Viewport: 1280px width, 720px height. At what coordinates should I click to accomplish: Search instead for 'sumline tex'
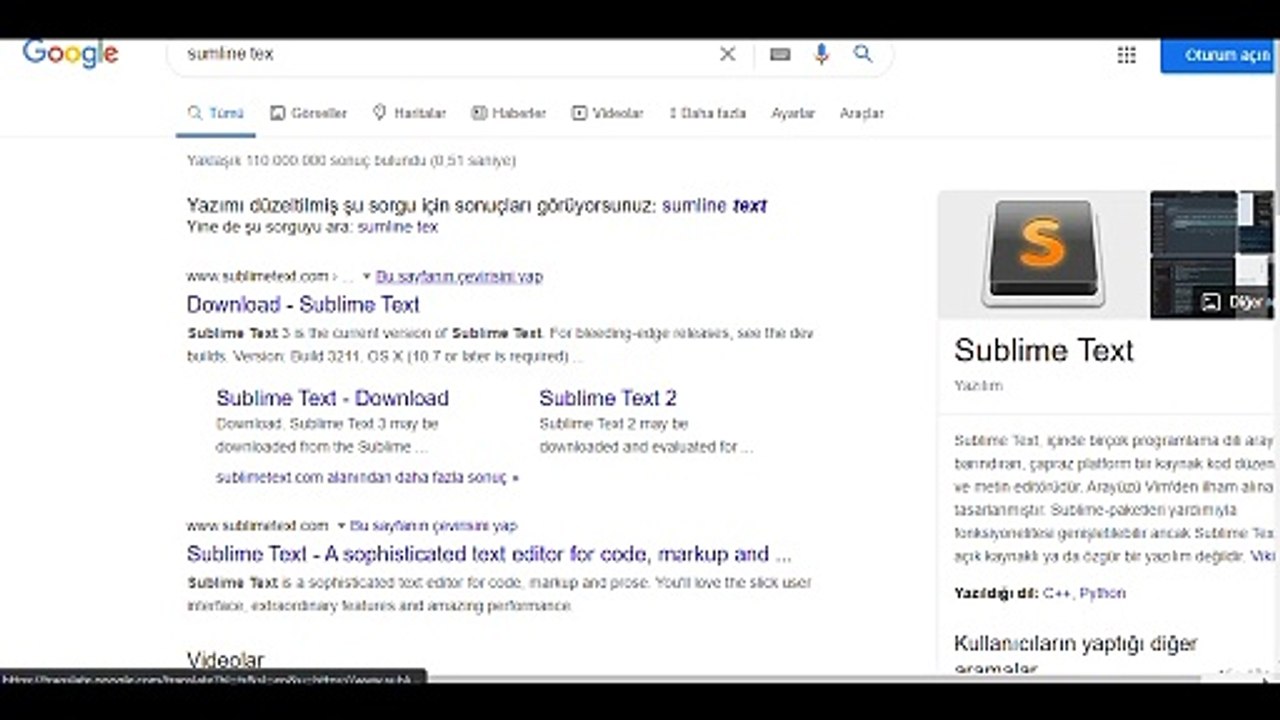398,227
